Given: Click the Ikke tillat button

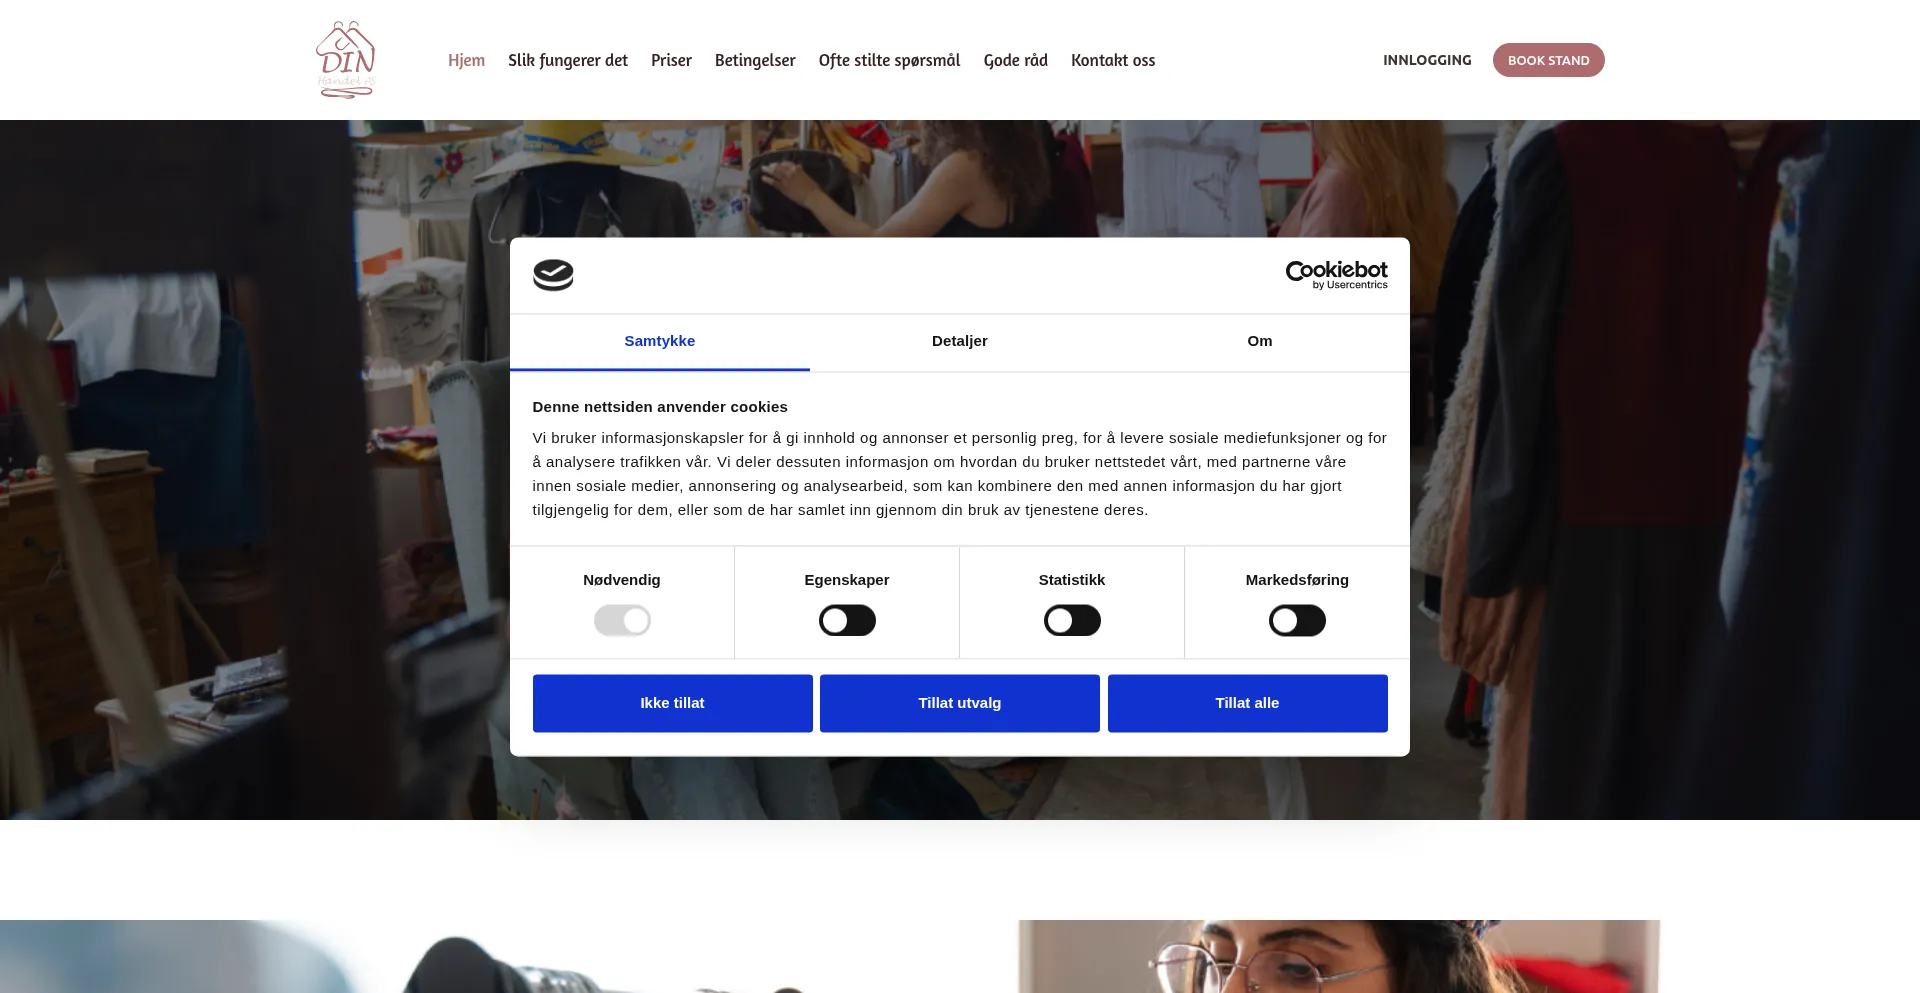Looking at the screenshot, I should coord(672,703).
